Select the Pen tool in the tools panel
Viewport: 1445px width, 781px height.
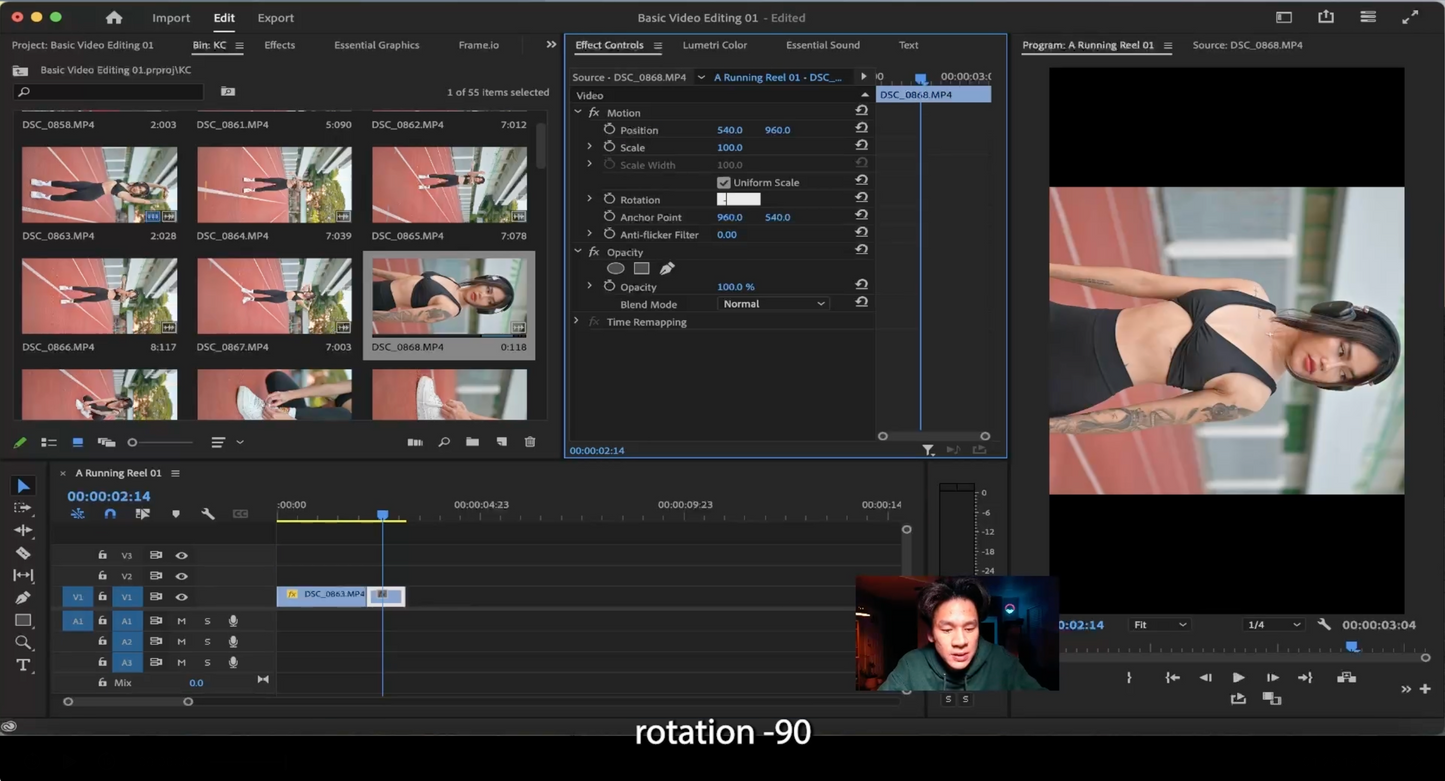point(23,598)
